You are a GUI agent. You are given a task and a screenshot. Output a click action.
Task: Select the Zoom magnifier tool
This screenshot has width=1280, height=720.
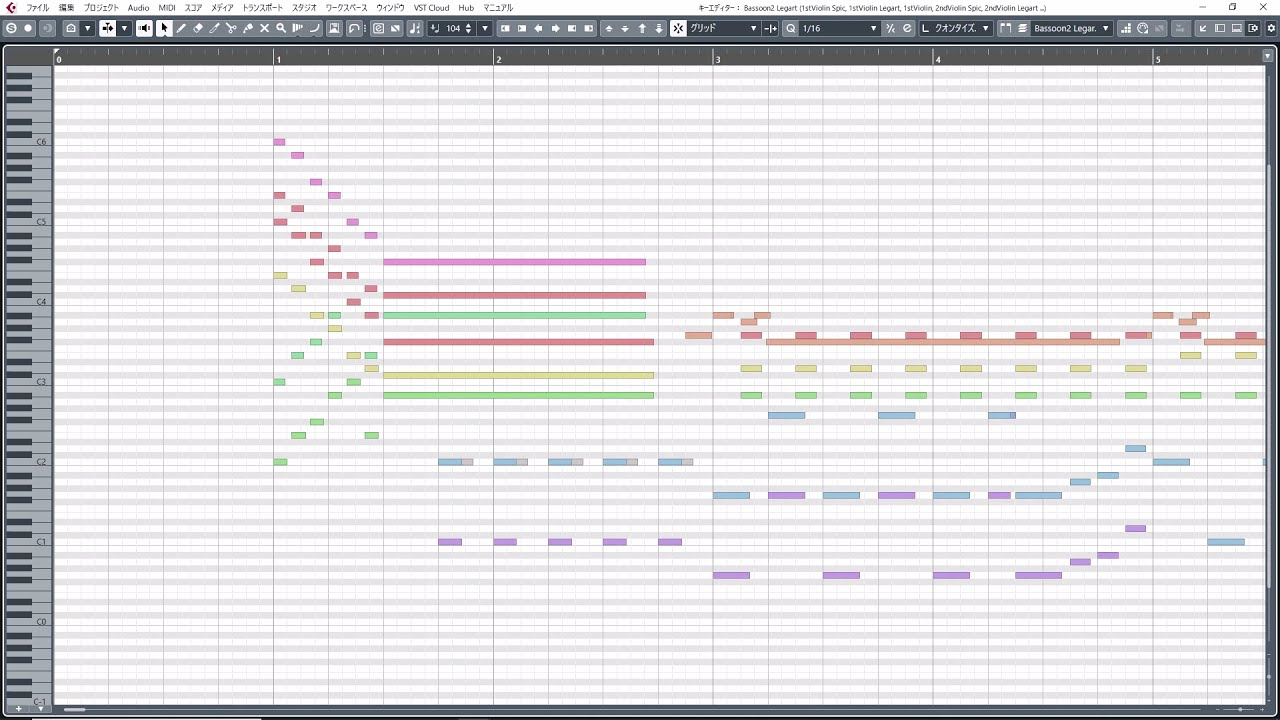click(281, 28)
